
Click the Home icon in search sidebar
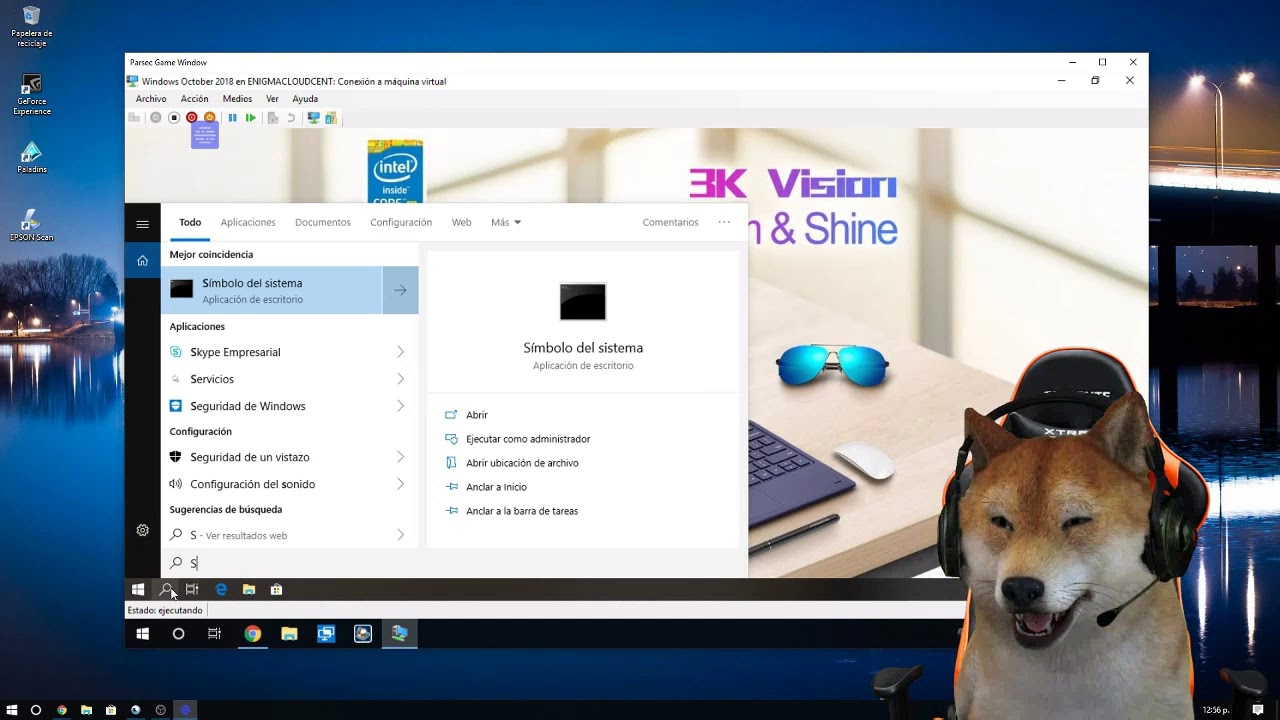coord(142,261)
